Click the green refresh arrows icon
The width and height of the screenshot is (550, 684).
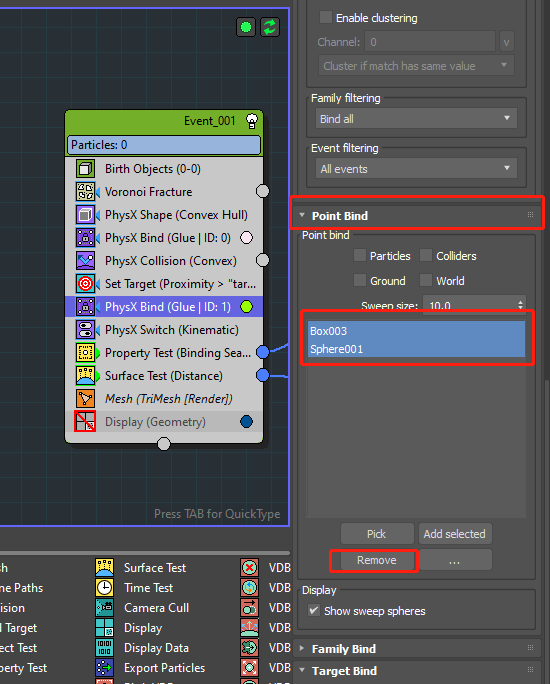pos(270,27)
